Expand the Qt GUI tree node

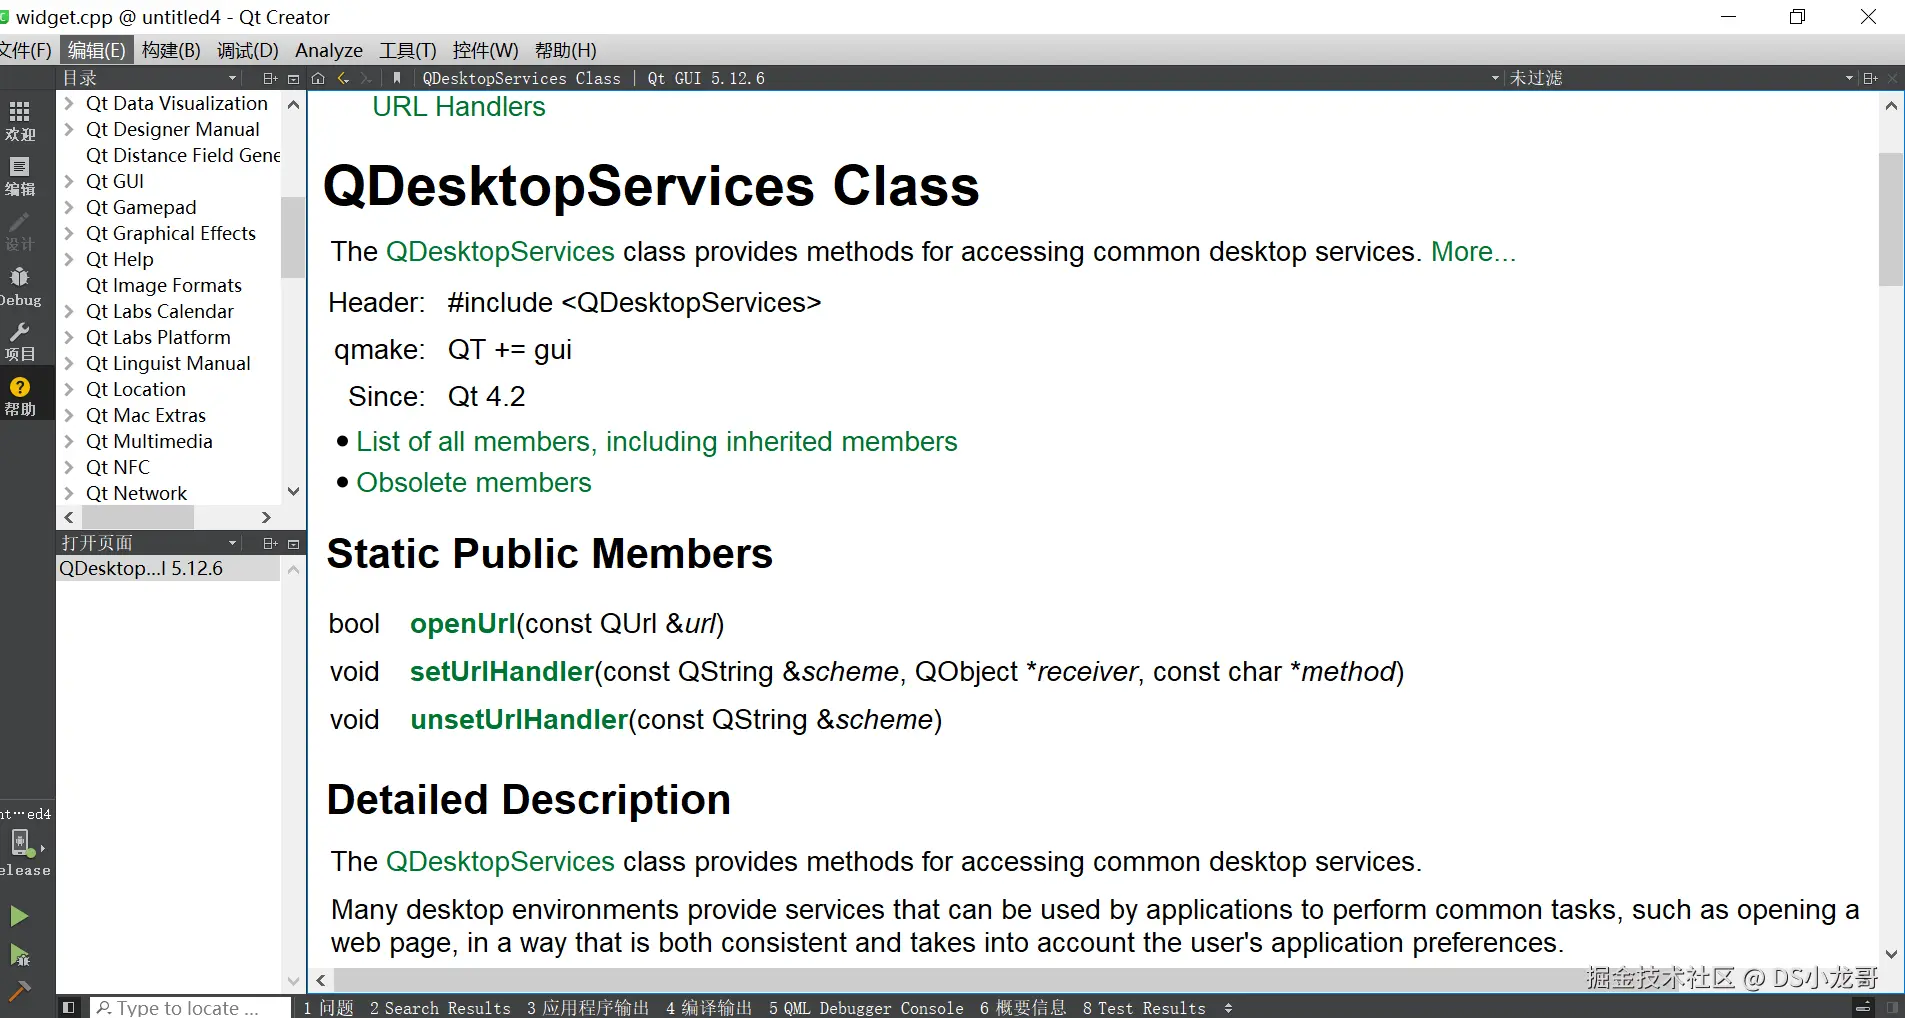click(x=69, y=181)
